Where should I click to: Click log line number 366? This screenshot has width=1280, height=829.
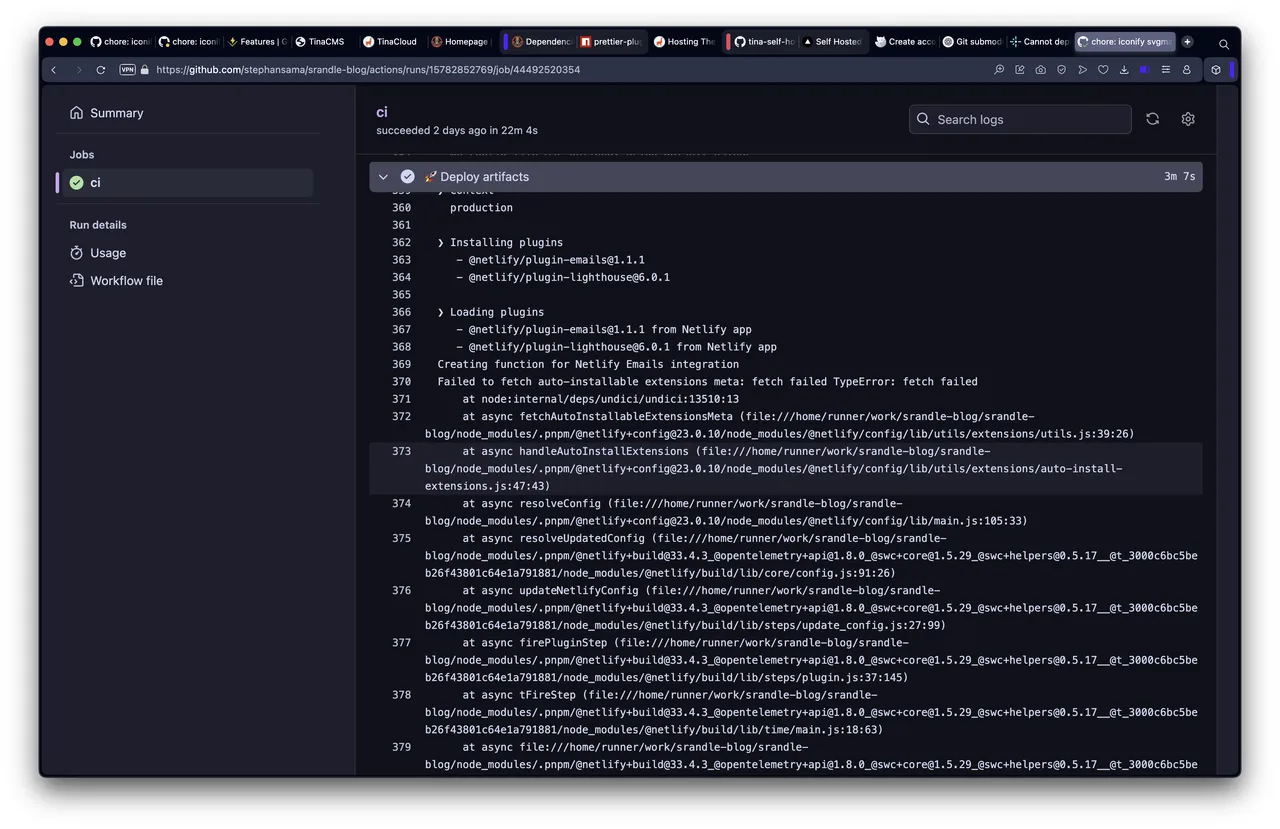pyautogui.click(x=401, y=312)
